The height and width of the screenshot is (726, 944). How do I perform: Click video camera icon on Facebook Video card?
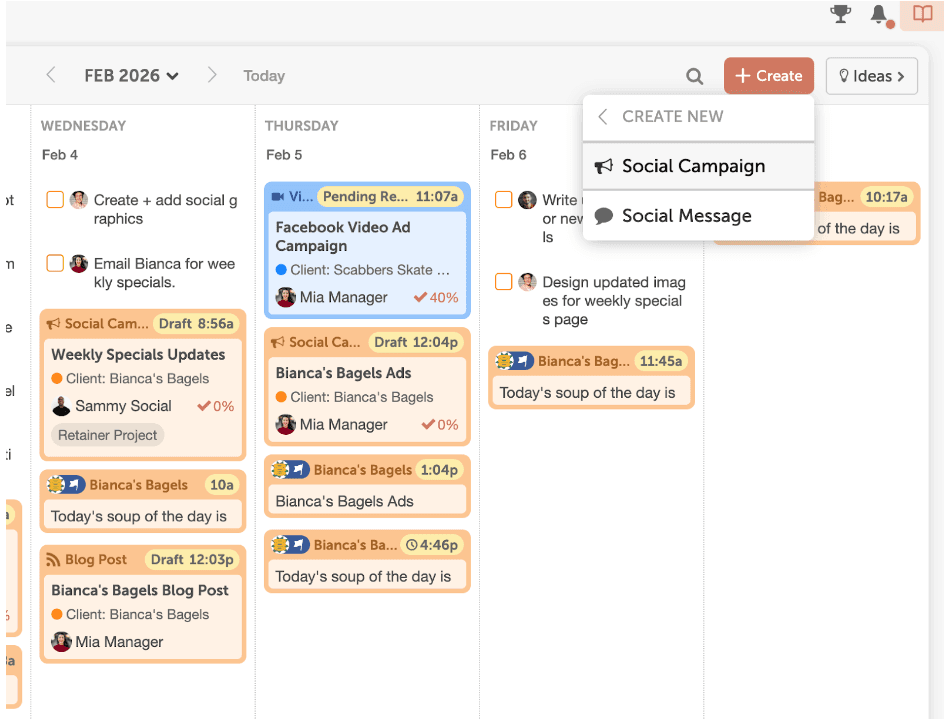(278, 197)
